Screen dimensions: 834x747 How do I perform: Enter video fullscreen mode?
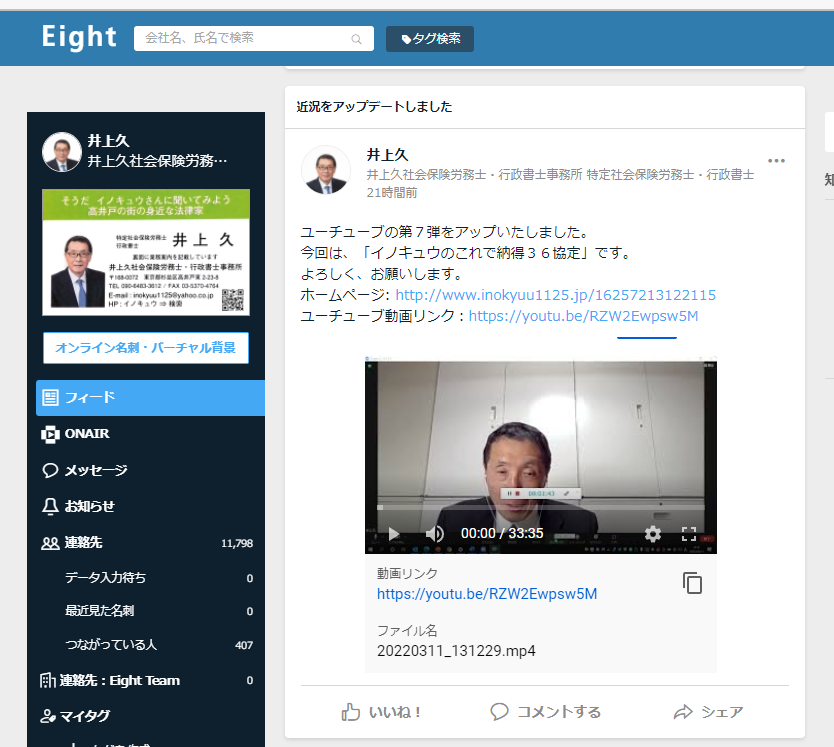click(x=689, y=534)
